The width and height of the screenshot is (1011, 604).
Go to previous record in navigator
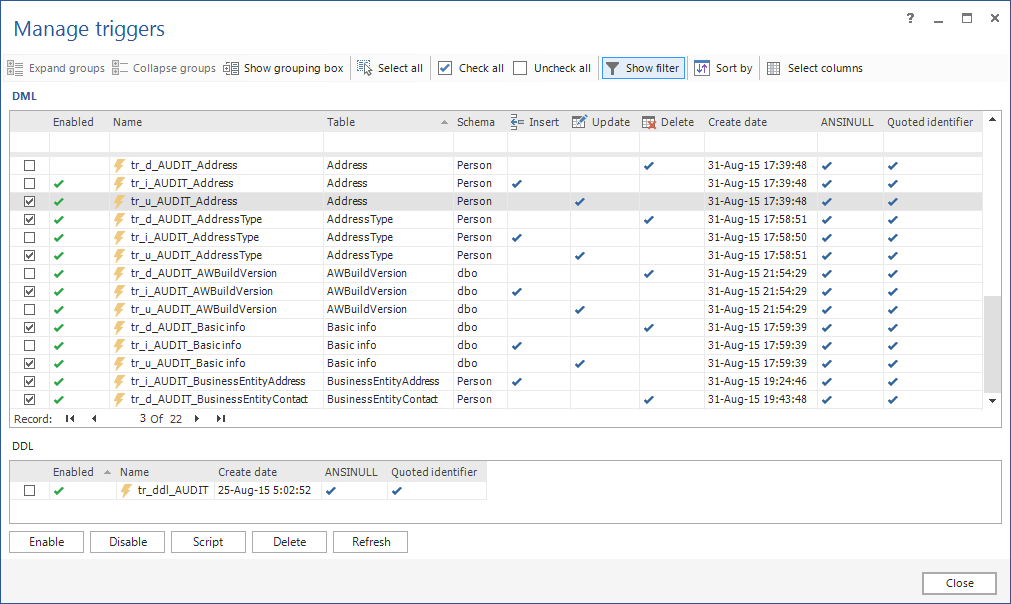coord(94,419)
